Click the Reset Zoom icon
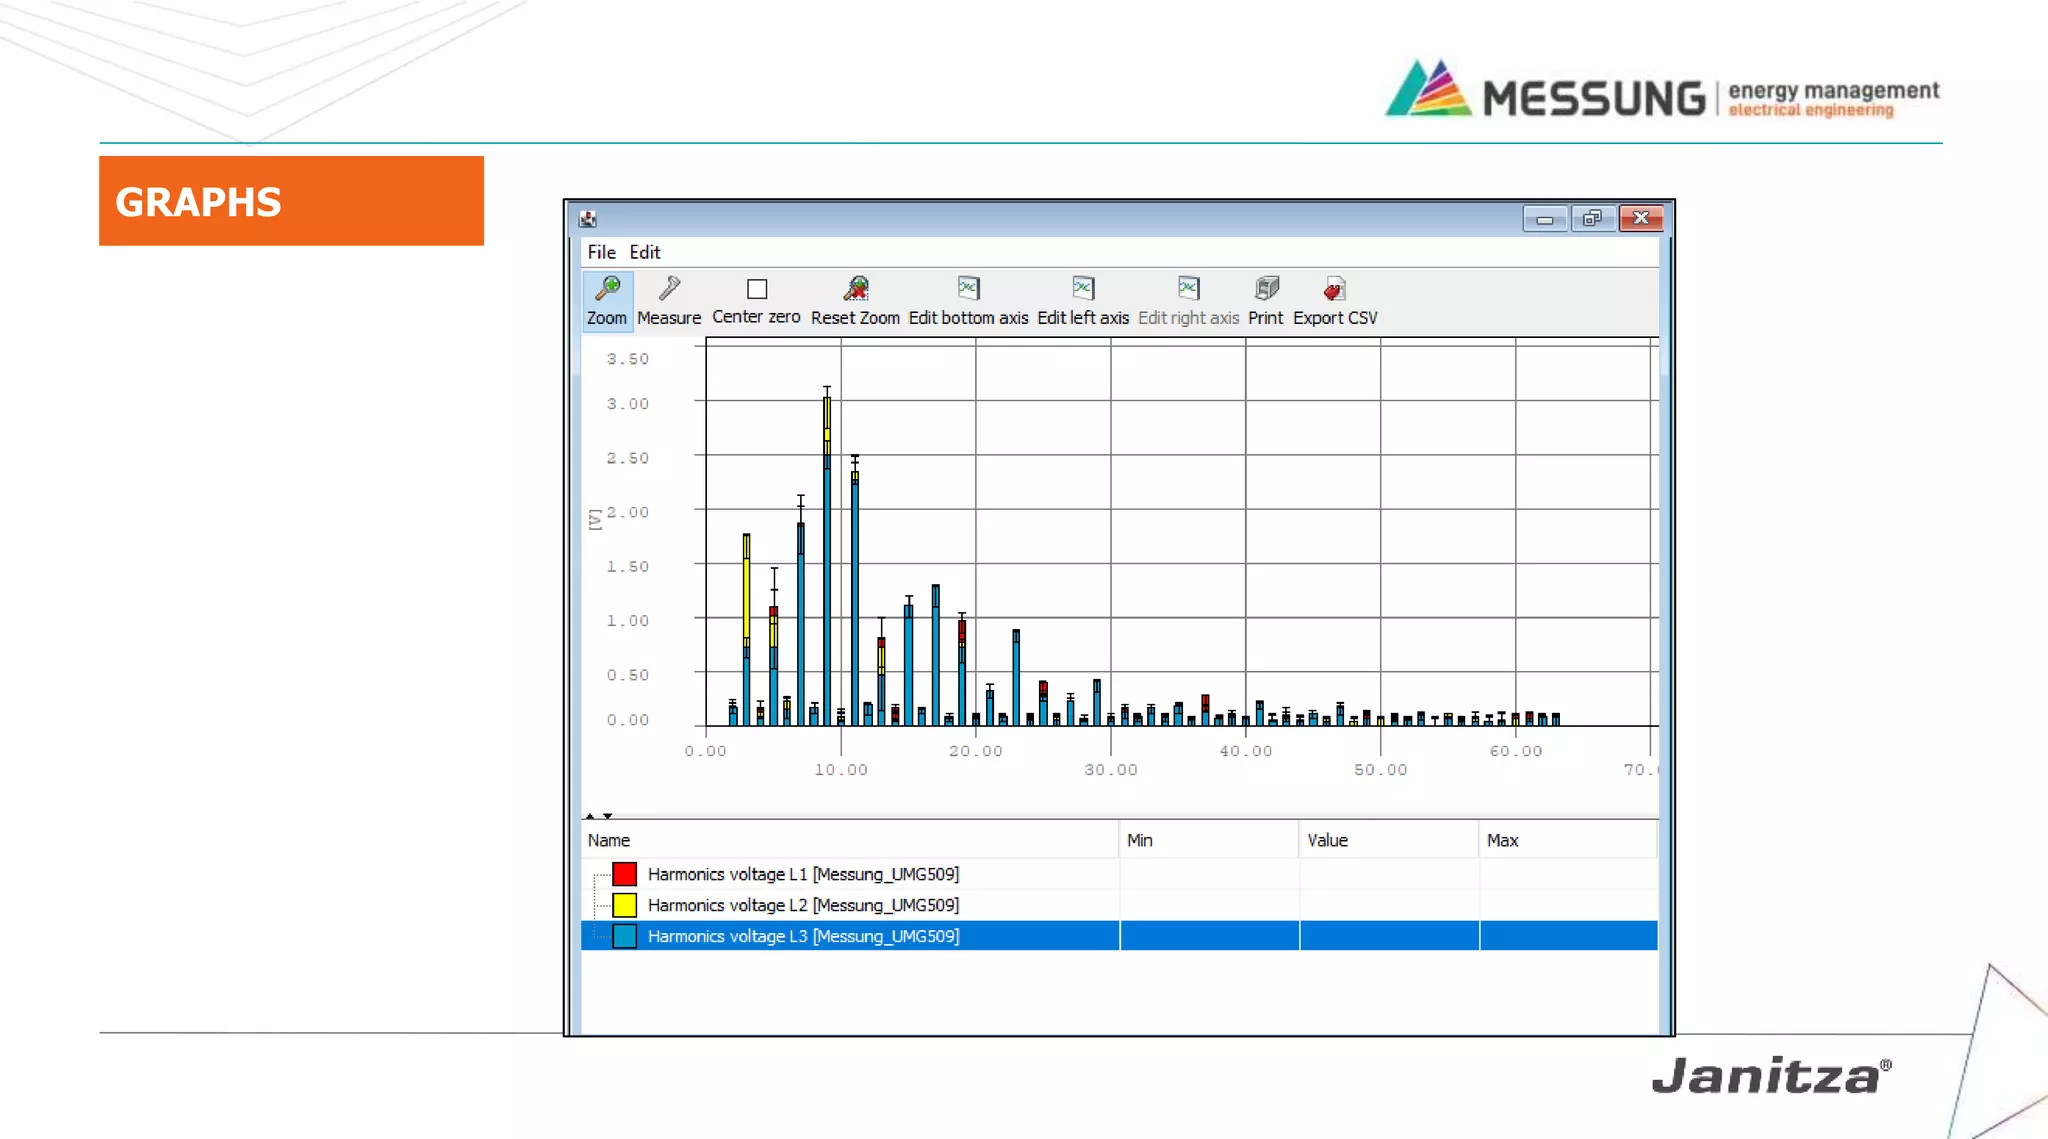2048x1139 pixels. (855, 289)
